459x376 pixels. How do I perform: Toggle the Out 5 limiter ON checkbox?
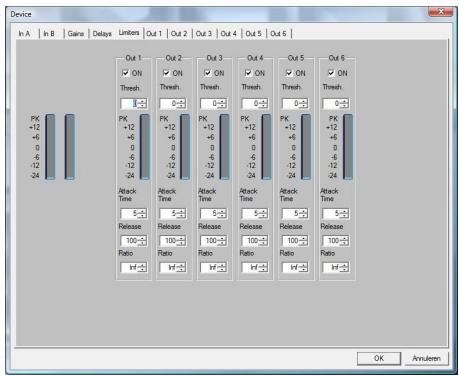(x=289, y=73)
